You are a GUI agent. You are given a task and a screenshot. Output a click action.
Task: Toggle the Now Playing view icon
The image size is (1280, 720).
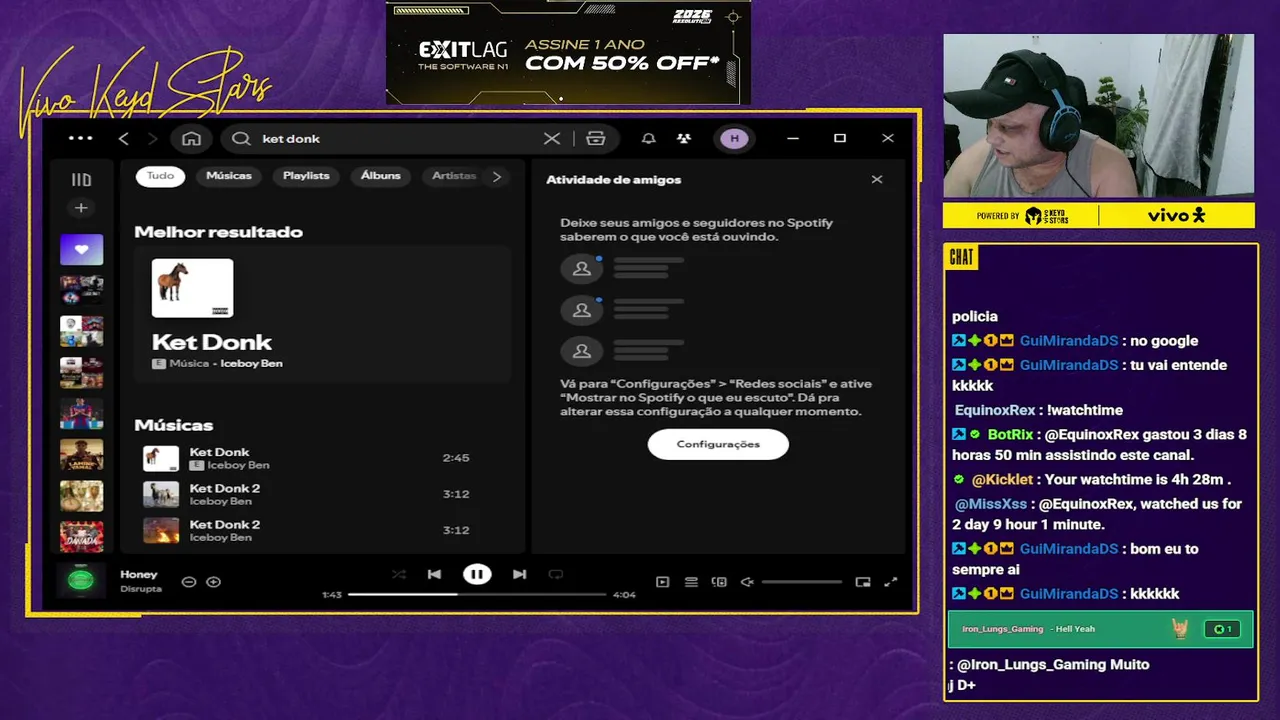[662, 582]
